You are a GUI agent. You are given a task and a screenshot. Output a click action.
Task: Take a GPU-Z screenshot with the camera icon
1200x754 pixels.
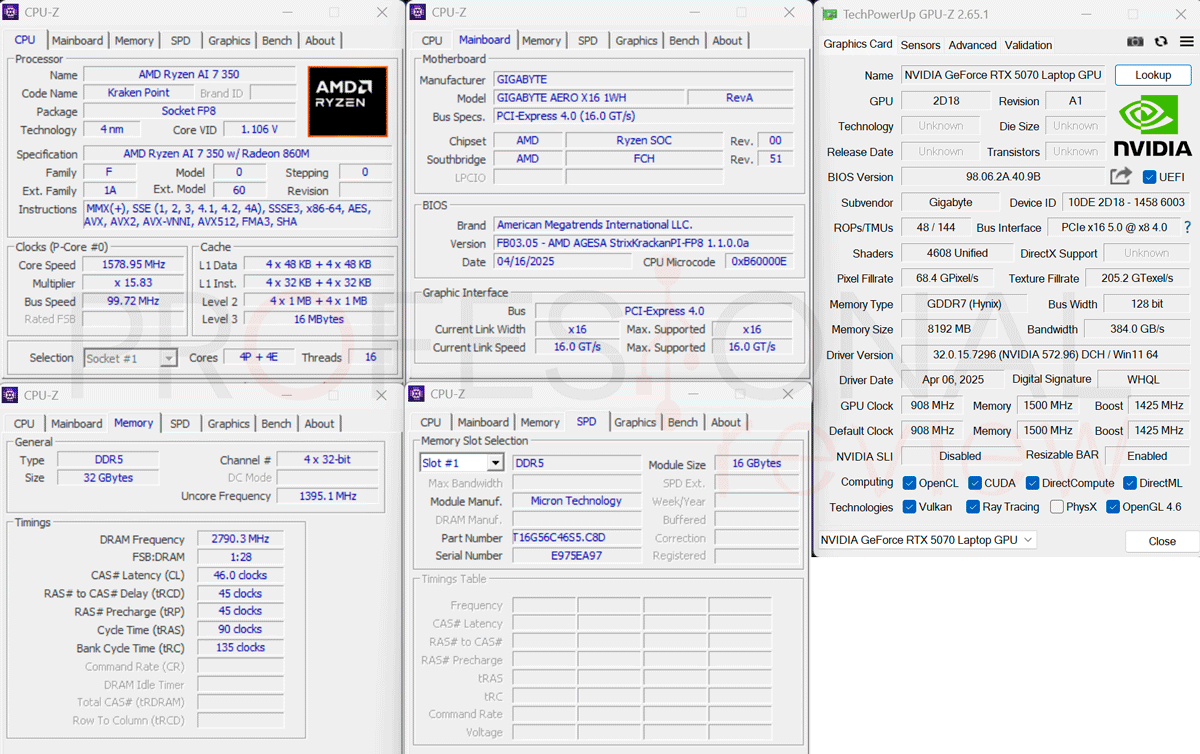click(1135, 42)
